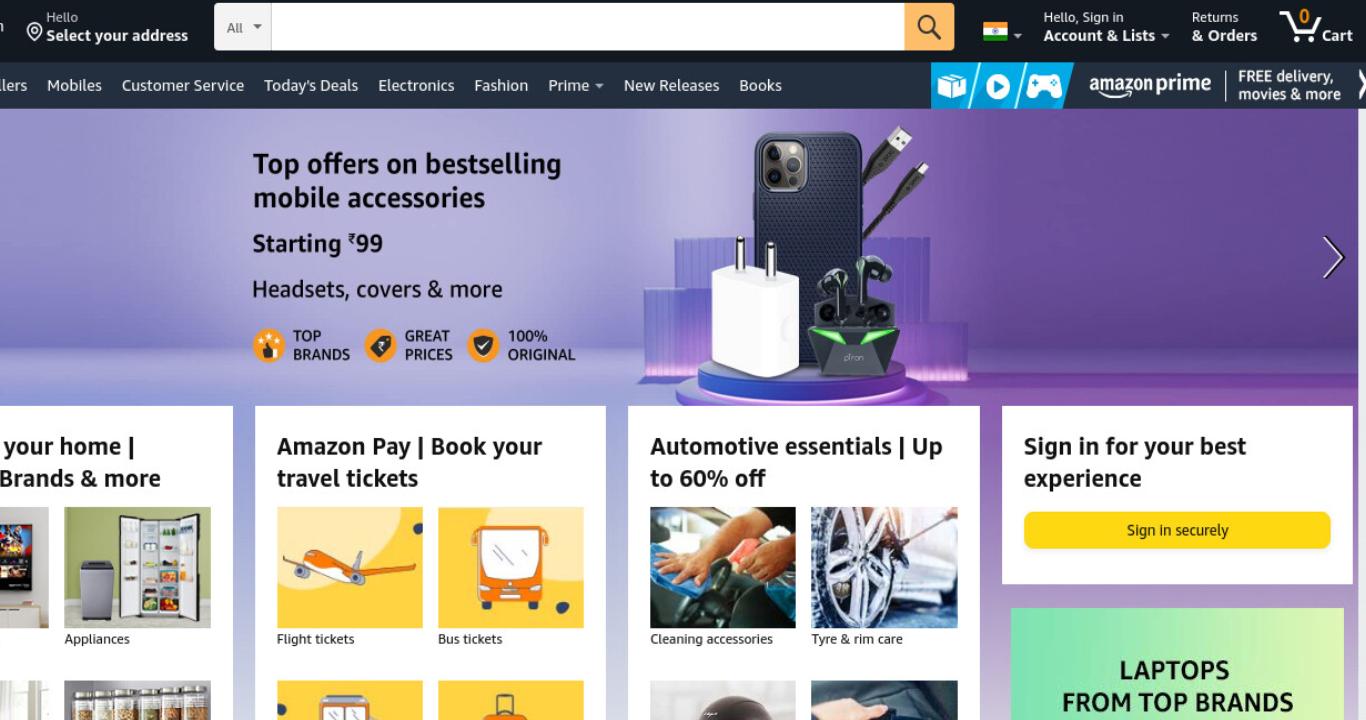The height and width of the screenshot is (720, 1366).
Task: Open the shopping cart icon
Action: tap(1315, 27)
